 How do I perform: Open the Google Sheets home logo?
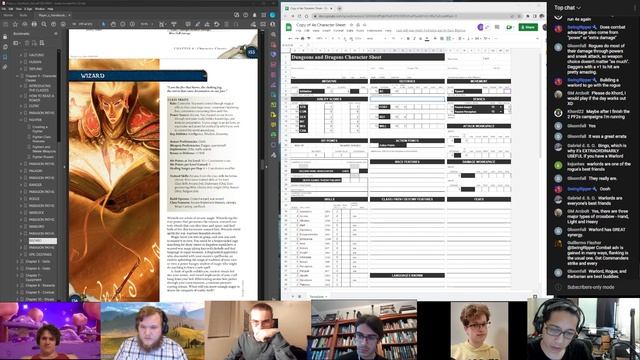(289, 27)
